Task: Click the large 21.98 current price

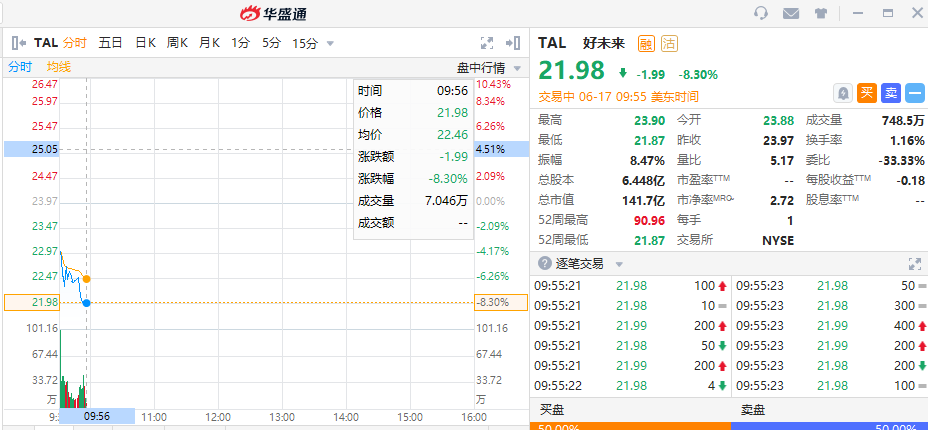Action: pyautogui.click(x=571, y=70)
